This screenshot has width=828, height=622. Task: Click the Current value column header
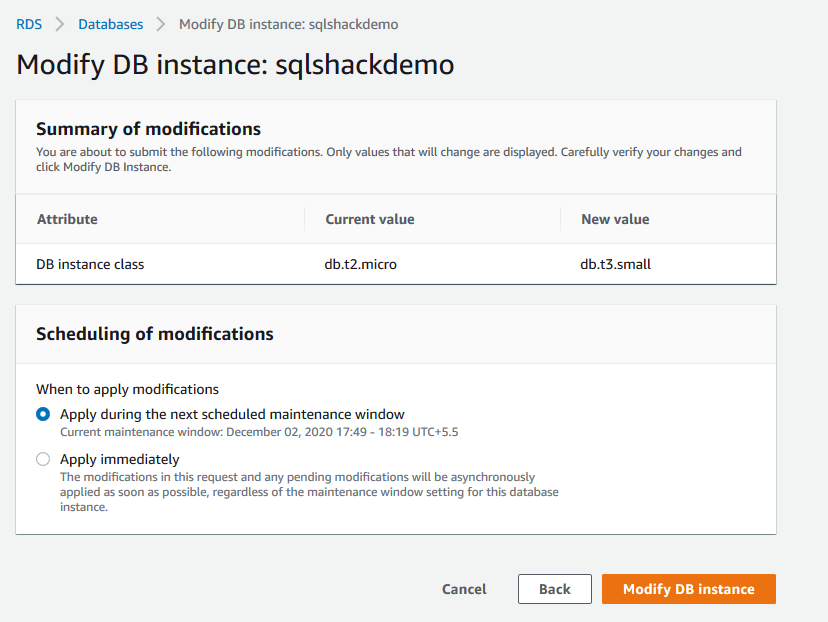click(x=369, y=219)
